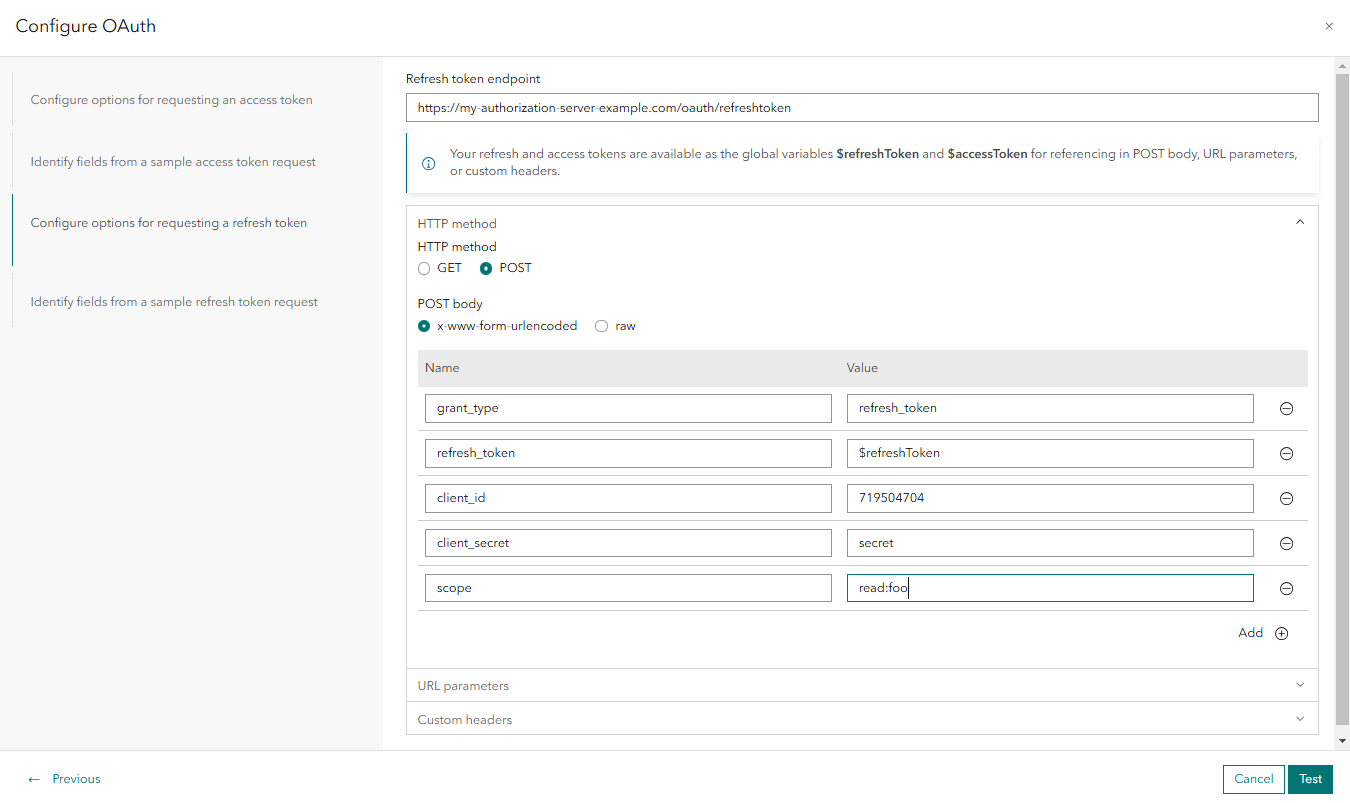1350x803 pixels.
Task: Open the Identify fields from sample access token step
Action: click(x=172, y=161)
